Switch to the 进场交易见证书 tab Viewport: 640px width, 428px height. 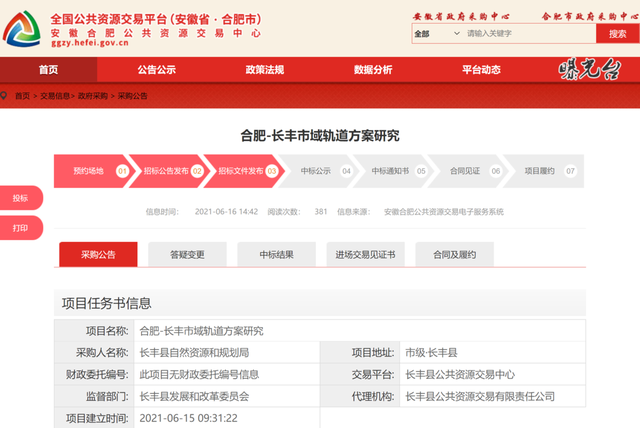pos(366,255)
